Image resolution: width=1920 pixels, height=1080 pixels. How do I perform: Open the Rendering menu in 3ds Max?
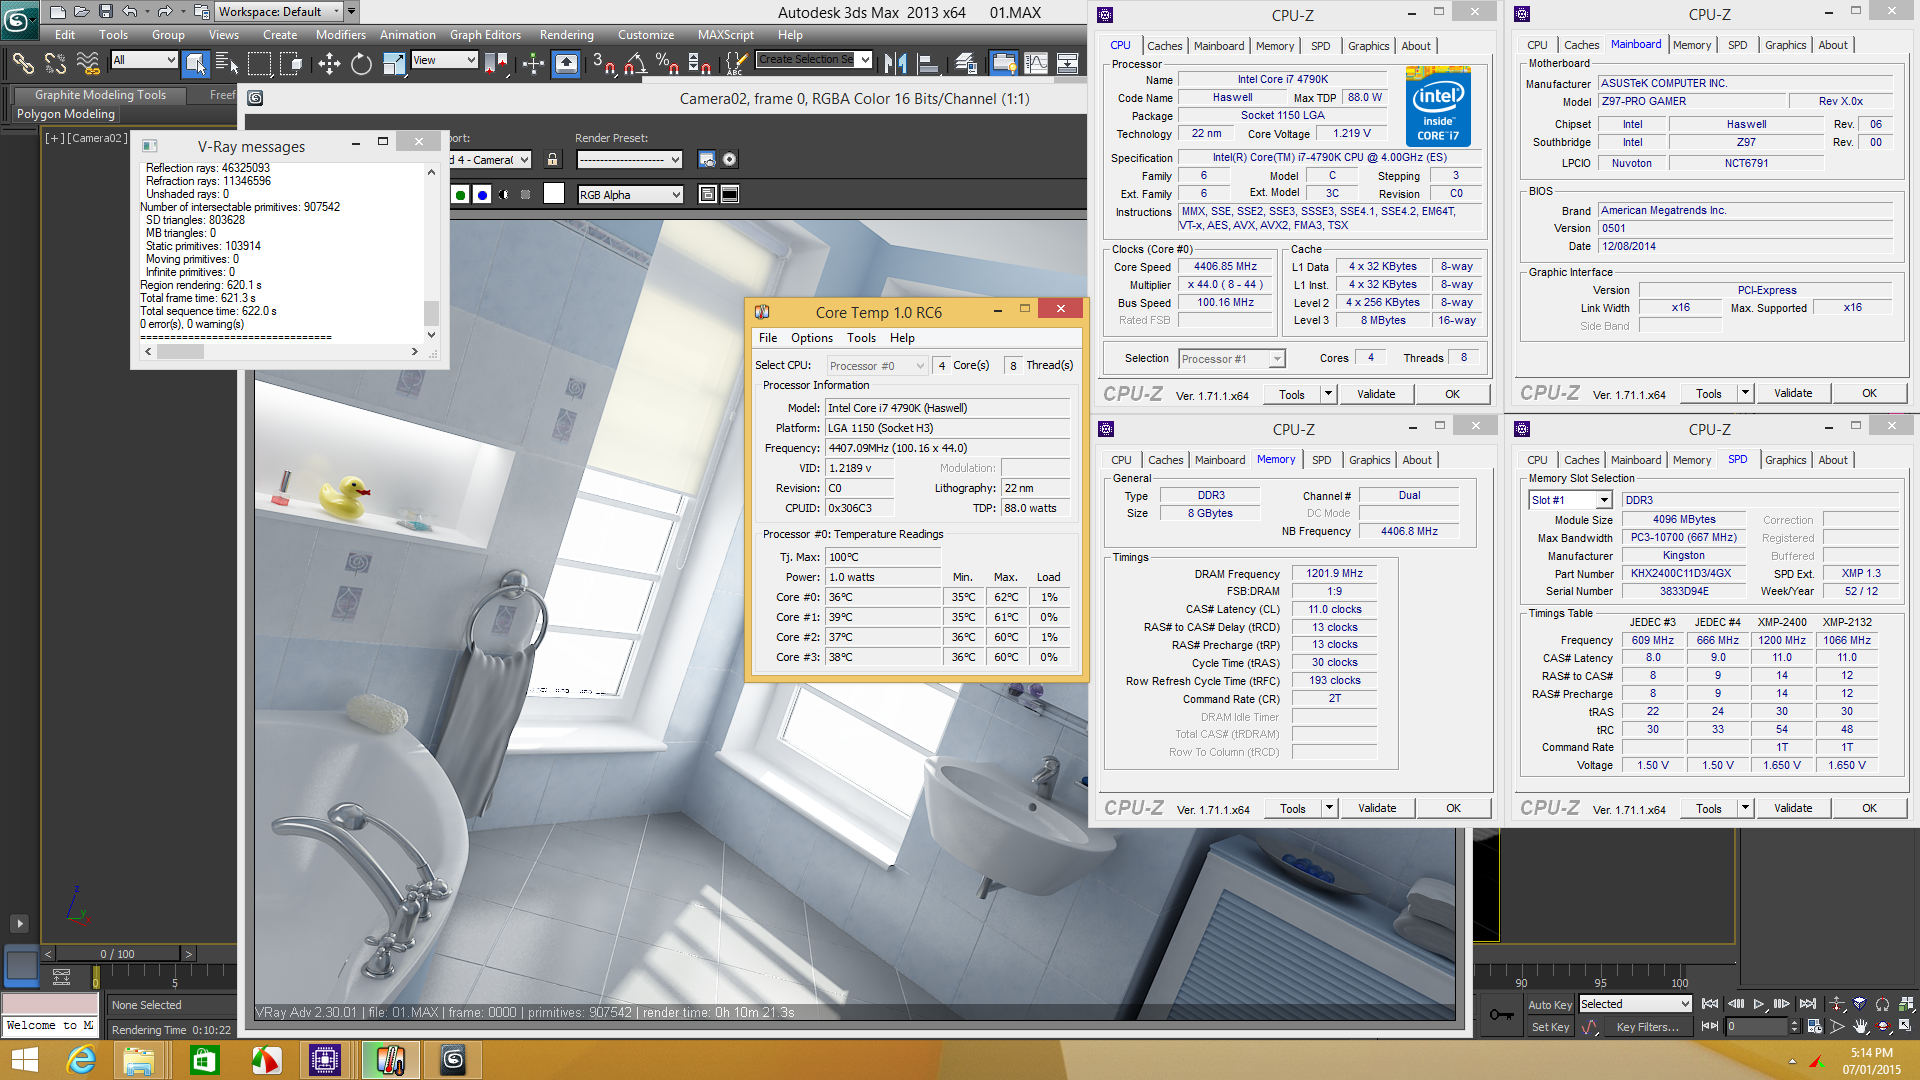[x=566, y=35]
